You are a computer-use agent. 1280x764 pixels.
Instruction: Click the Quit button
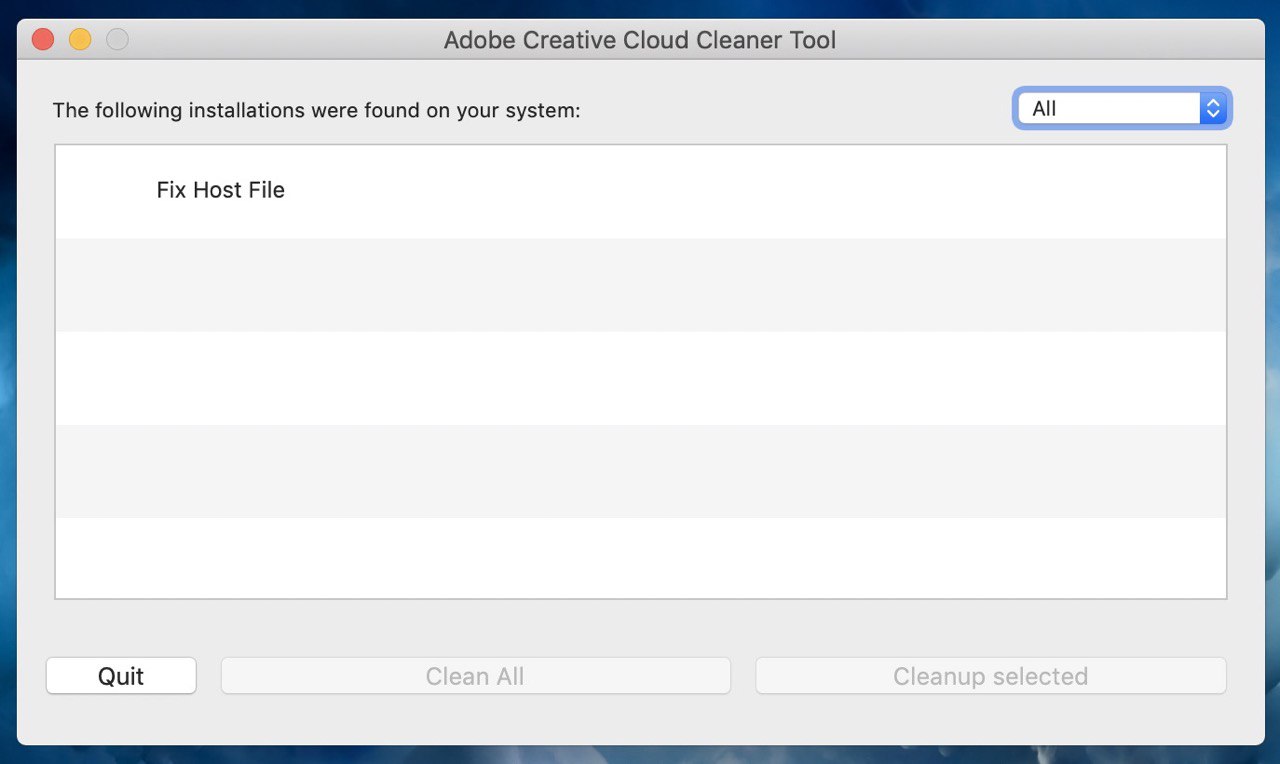[x=121, y=676]
